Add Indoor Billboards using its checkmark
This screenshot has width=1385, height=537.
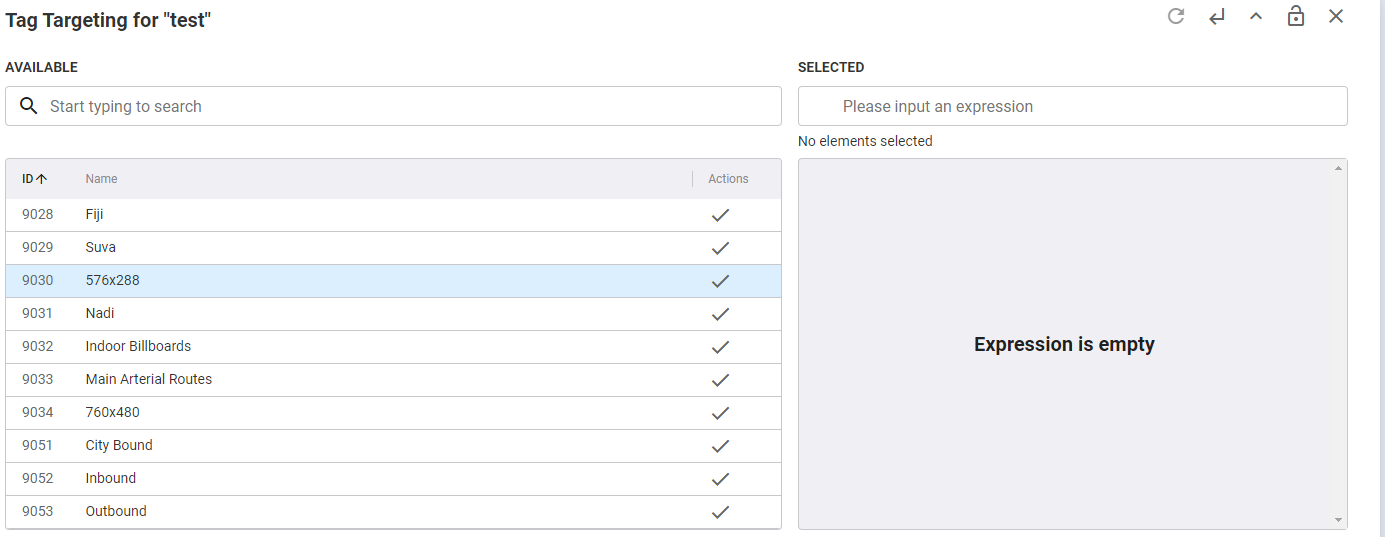[x=720, y=347]
